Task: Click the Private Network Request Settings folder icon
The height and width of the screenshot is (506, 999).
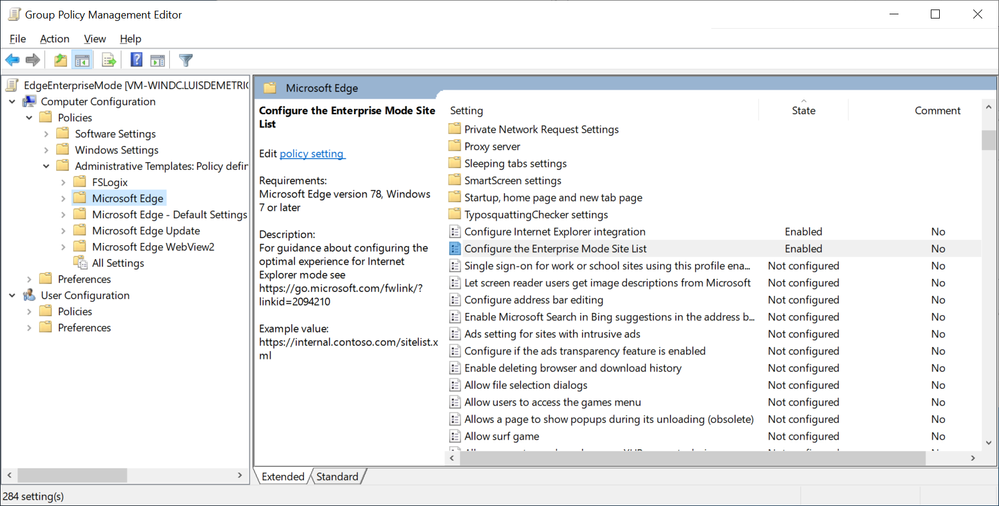Action: pyautogui.click(x=454, y=129)
